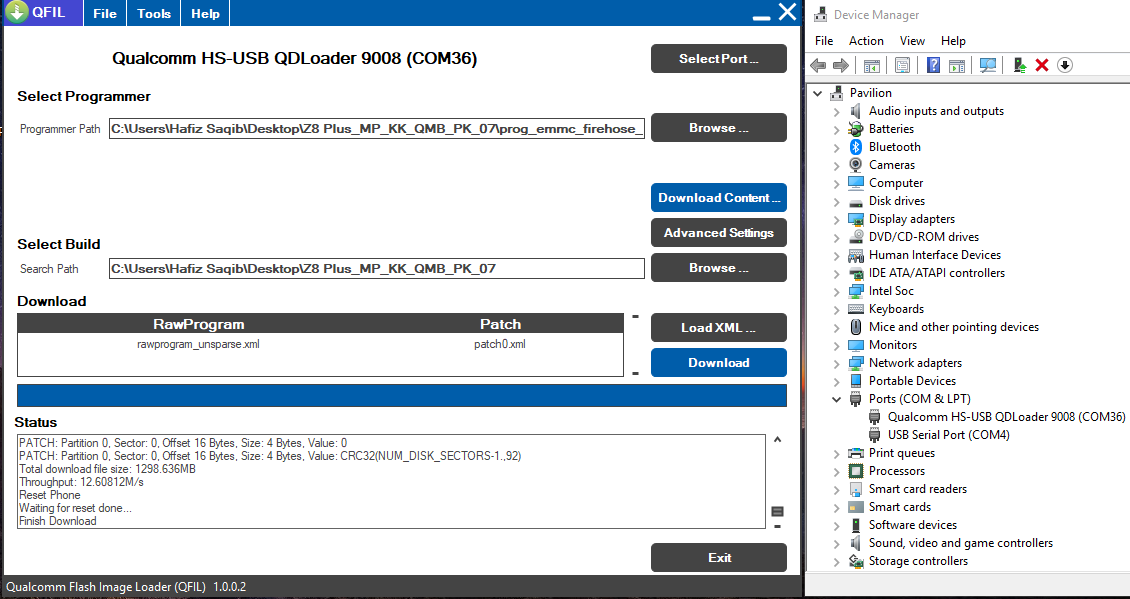Click the Exit button in QFIL
Screen dimensions: 1130x599
point(719,557)
